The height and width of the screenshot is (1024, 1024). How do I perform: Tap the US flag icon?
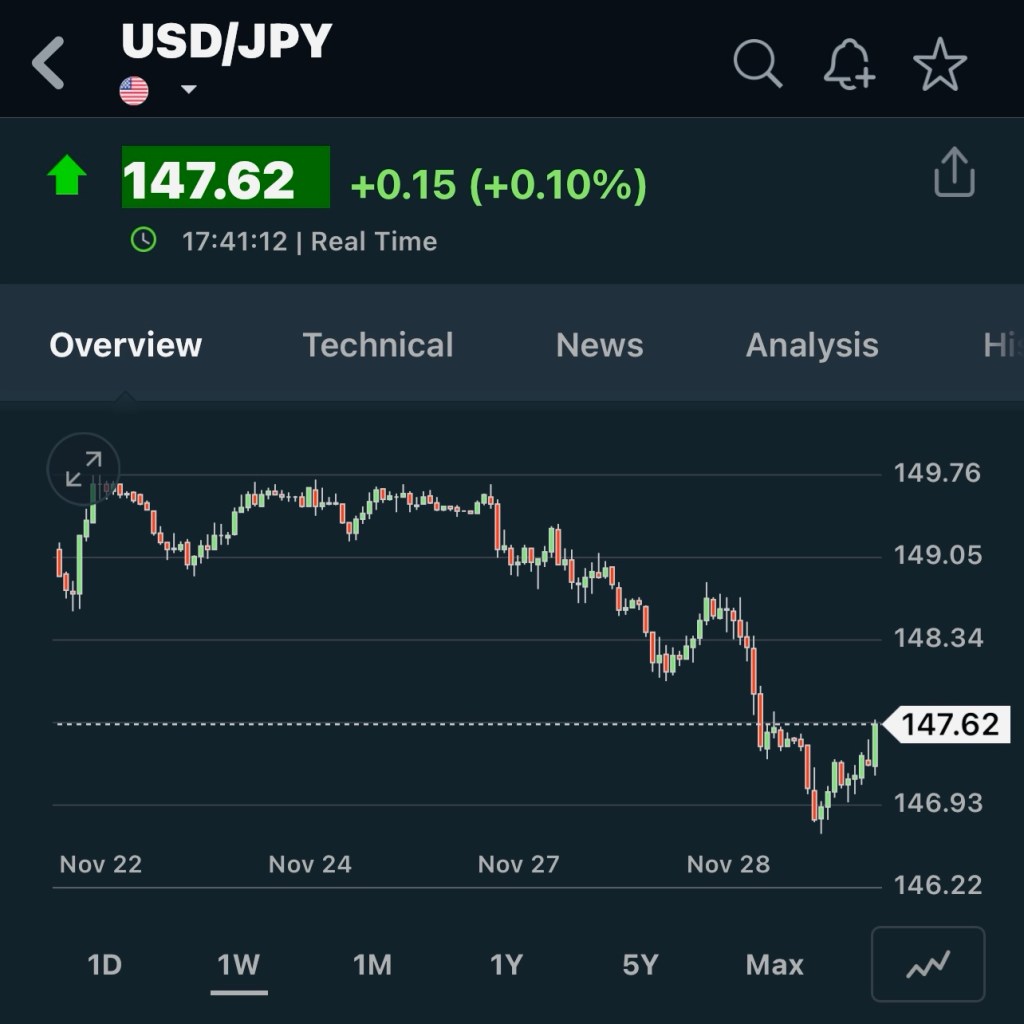pos(134,91)
